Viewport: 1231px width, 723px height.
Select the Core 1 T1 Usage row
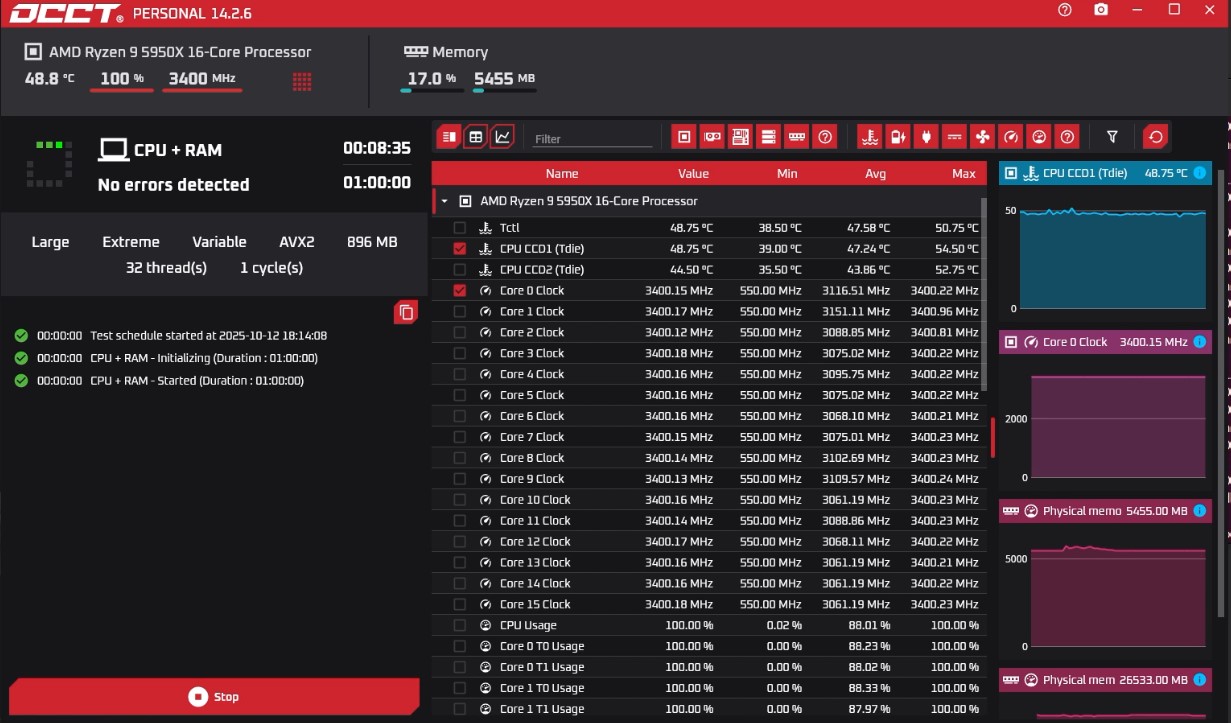709,709
